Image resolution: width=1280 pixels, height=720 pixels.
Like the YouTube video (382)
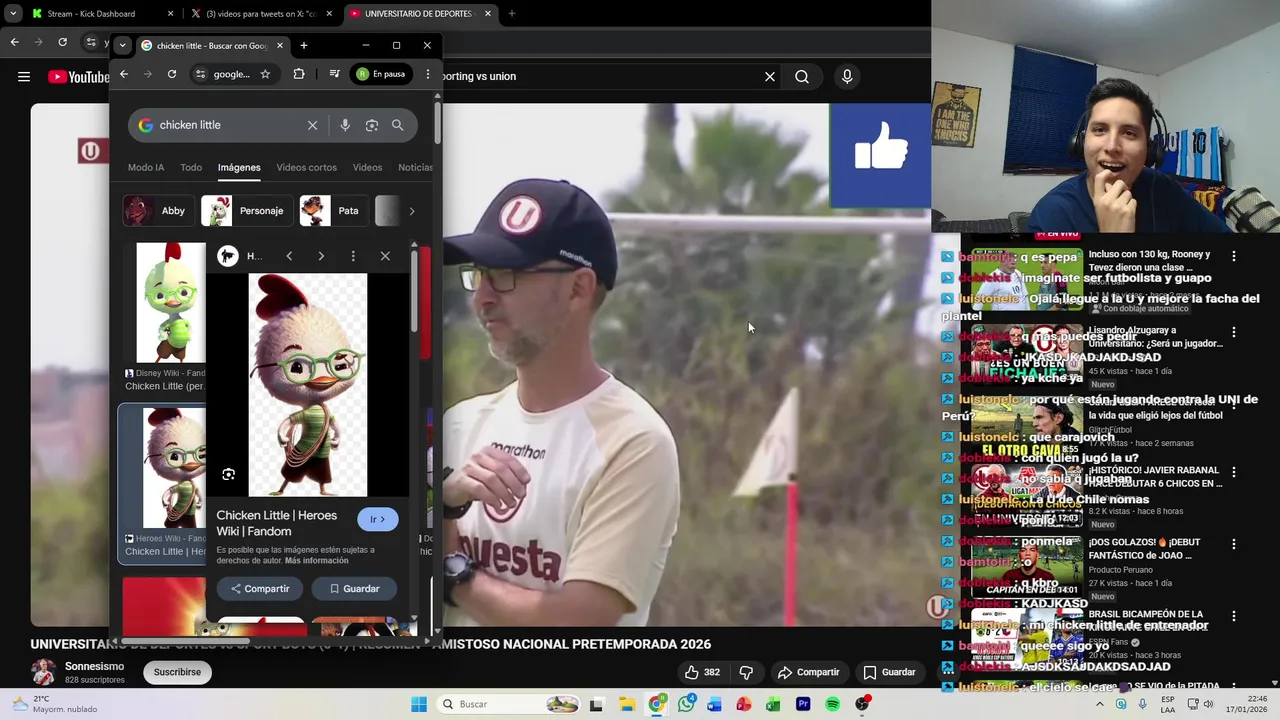point(702,672)
